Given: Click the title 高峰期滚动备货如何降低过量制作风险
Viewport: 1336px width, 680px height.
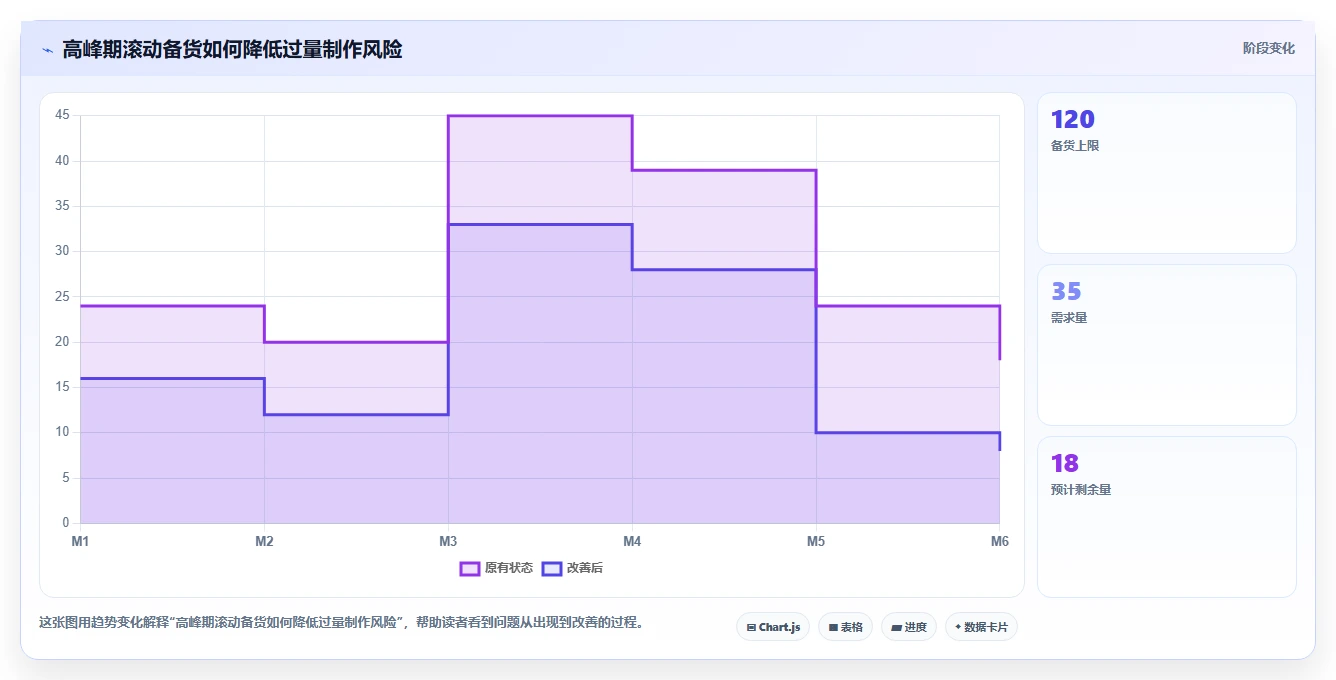Looking at the screenshot, I should point(232,49).
